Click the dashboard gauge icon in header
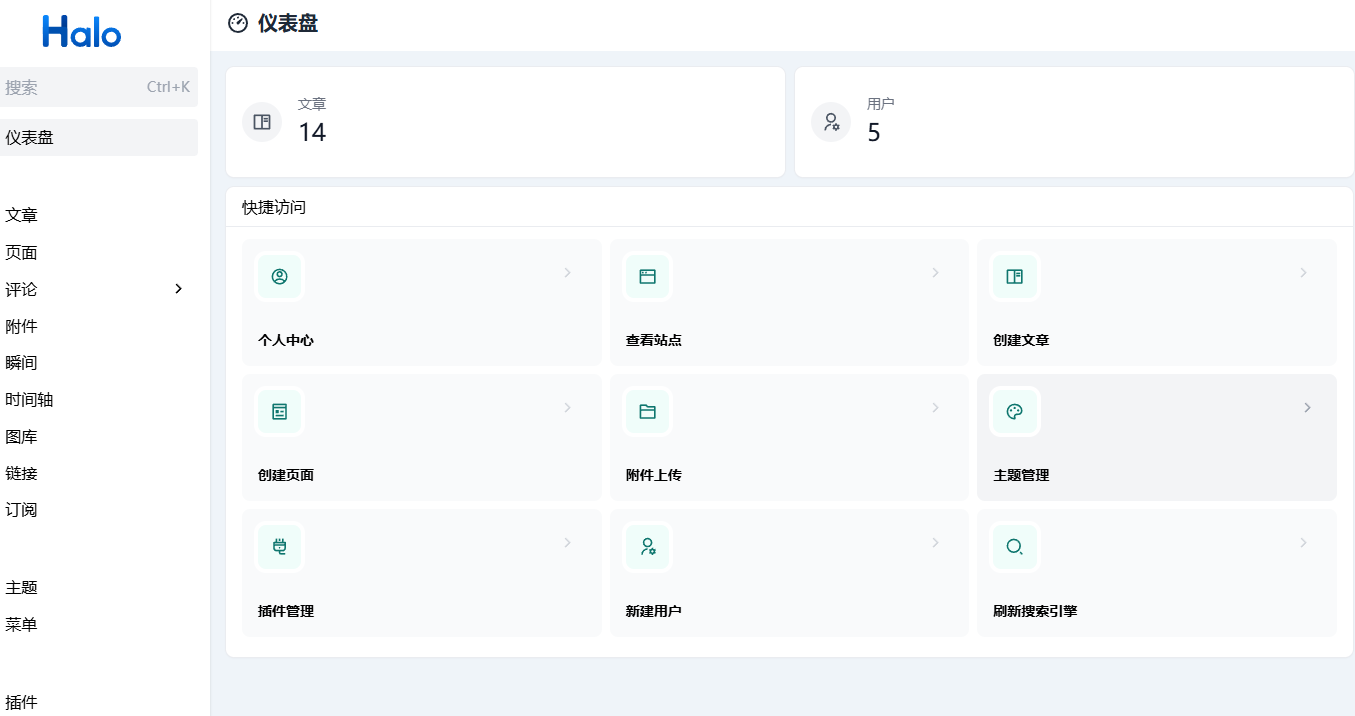This screenshot has height=716, width=1355. pyautogui.click(x=238, y=23)
